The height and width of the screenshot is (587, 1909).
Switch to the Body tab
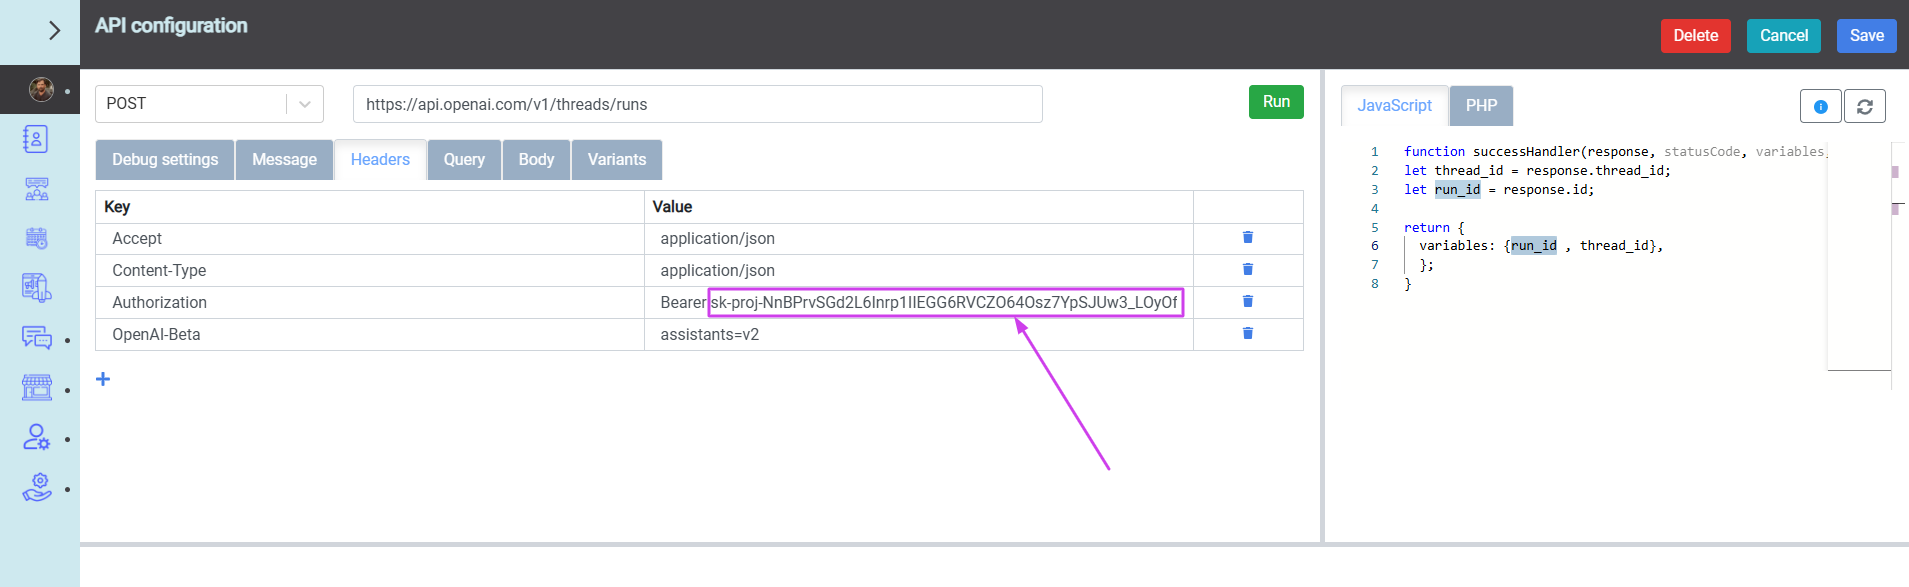pos(536,160)
